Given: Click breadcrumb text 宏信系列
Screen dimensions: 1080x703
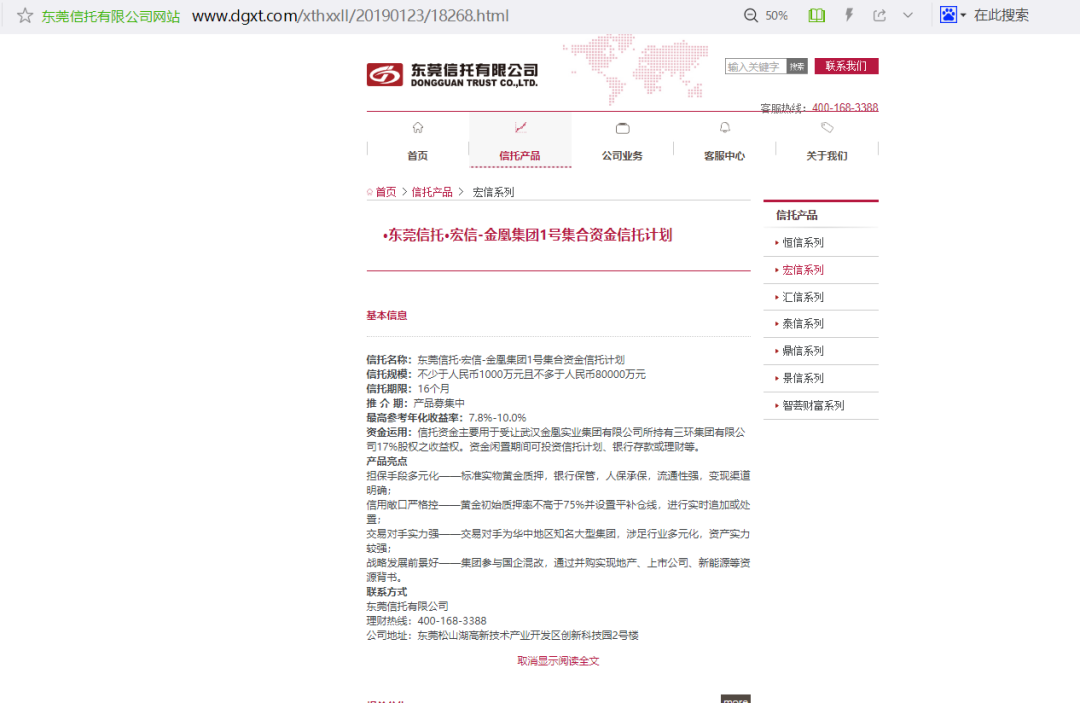Looking at the screenshot, I should [493, 192].
